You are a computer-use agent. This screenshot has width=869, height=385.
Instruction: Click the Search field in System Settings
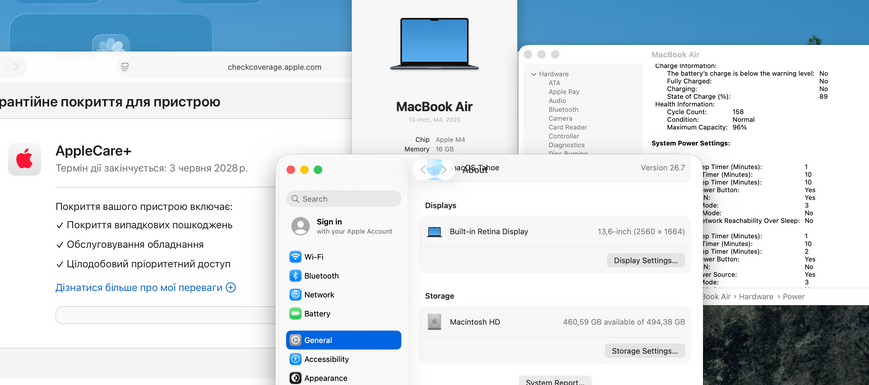[343, 199]
